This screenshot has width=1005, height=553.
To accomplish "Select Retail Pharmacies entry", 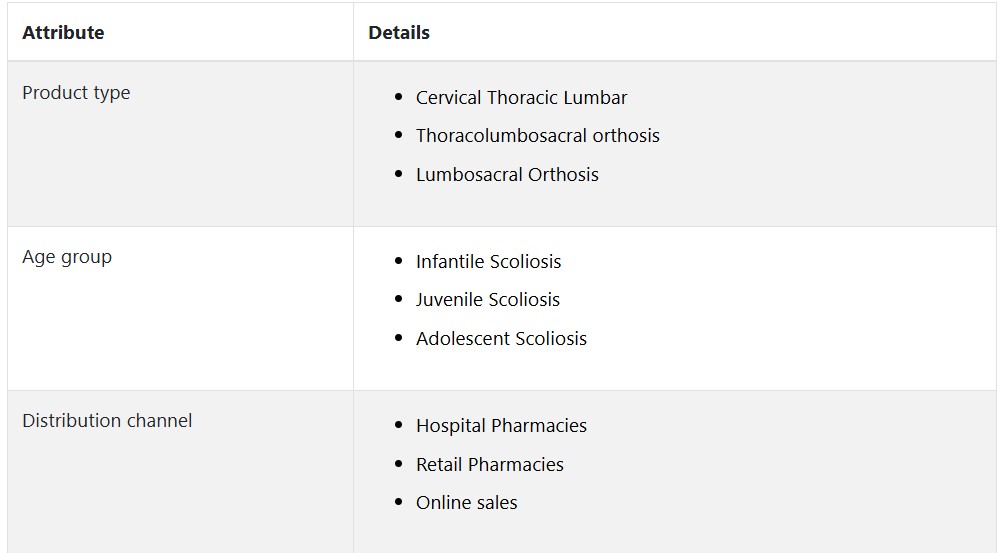I will [490, 464].
